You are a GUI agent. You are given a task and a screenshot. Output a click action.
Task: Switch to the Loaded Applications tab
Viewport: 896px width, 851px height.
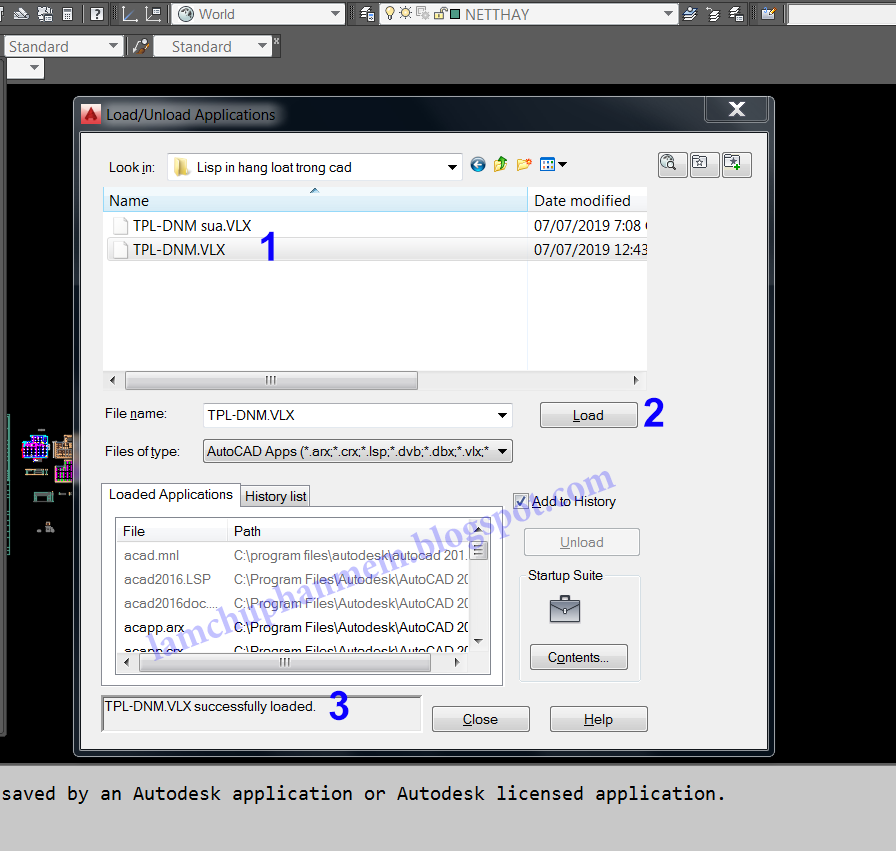pyautogui.click(x=171, y=494)
